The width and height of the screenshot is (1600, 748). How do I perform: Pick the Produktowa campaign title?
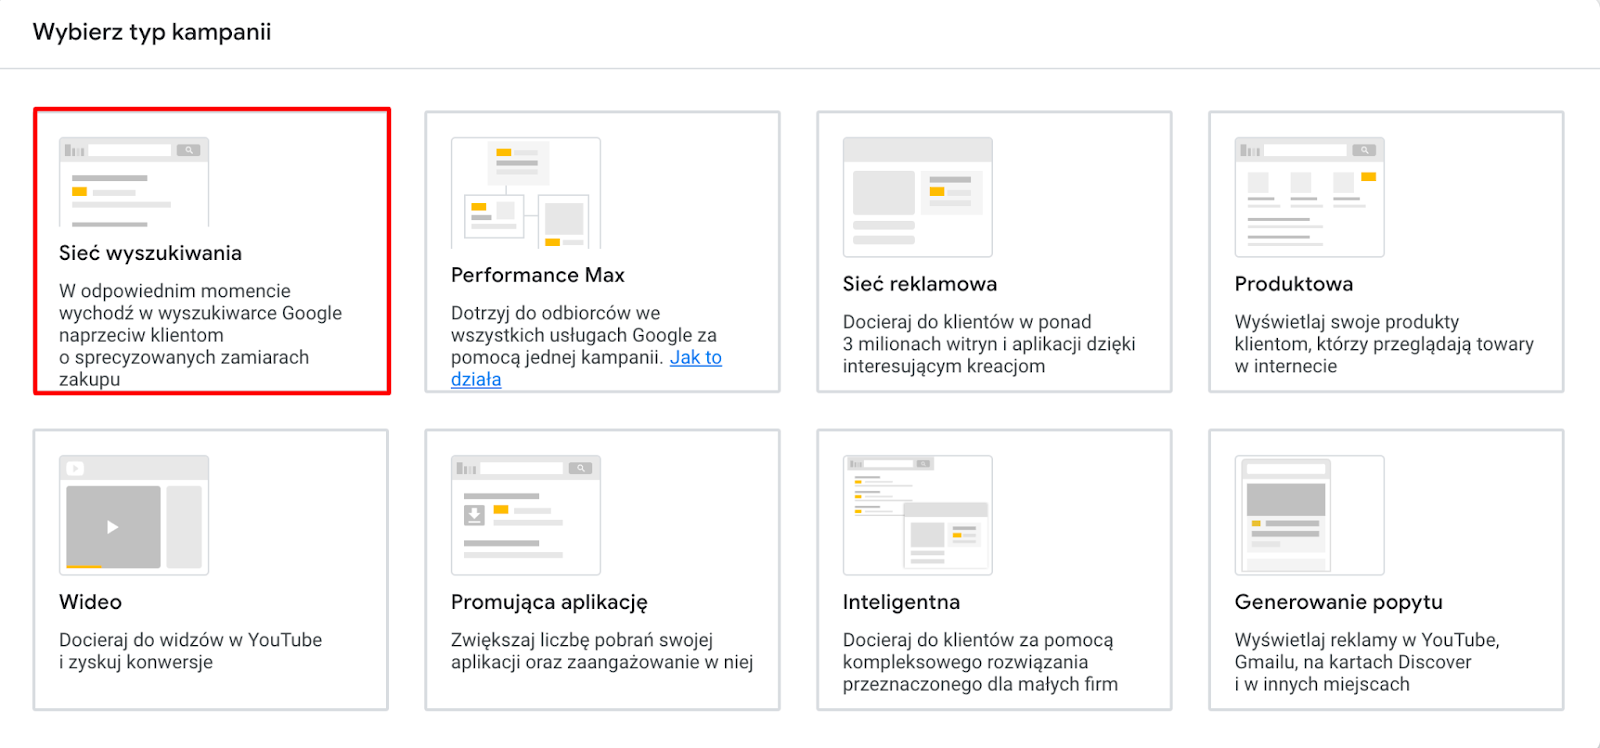pos(1294,284)
